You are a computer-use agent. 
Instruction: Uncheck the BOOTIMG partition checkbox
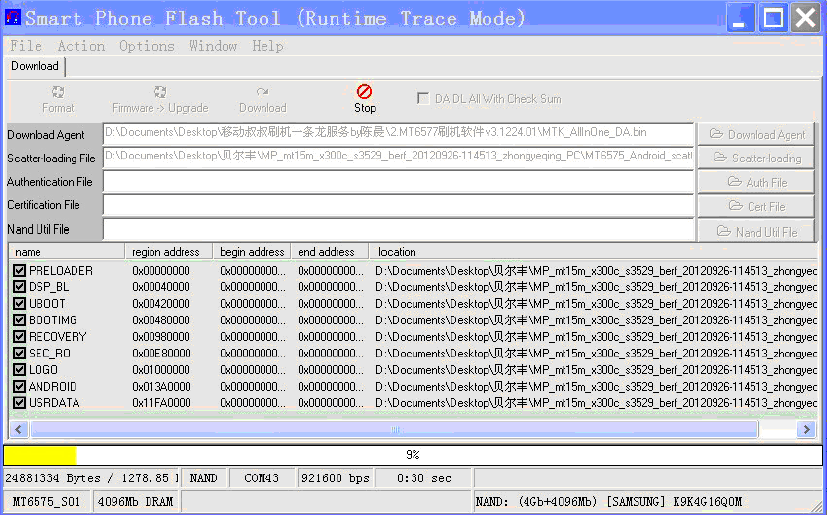point(20,320)
